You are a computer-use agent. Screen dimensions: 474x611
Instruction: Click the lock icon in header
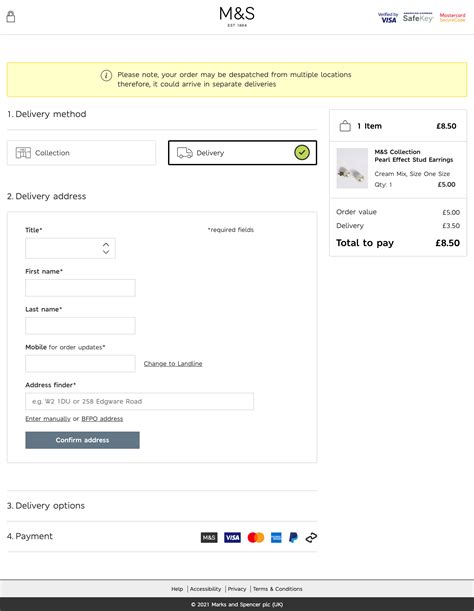click(11, 16)
